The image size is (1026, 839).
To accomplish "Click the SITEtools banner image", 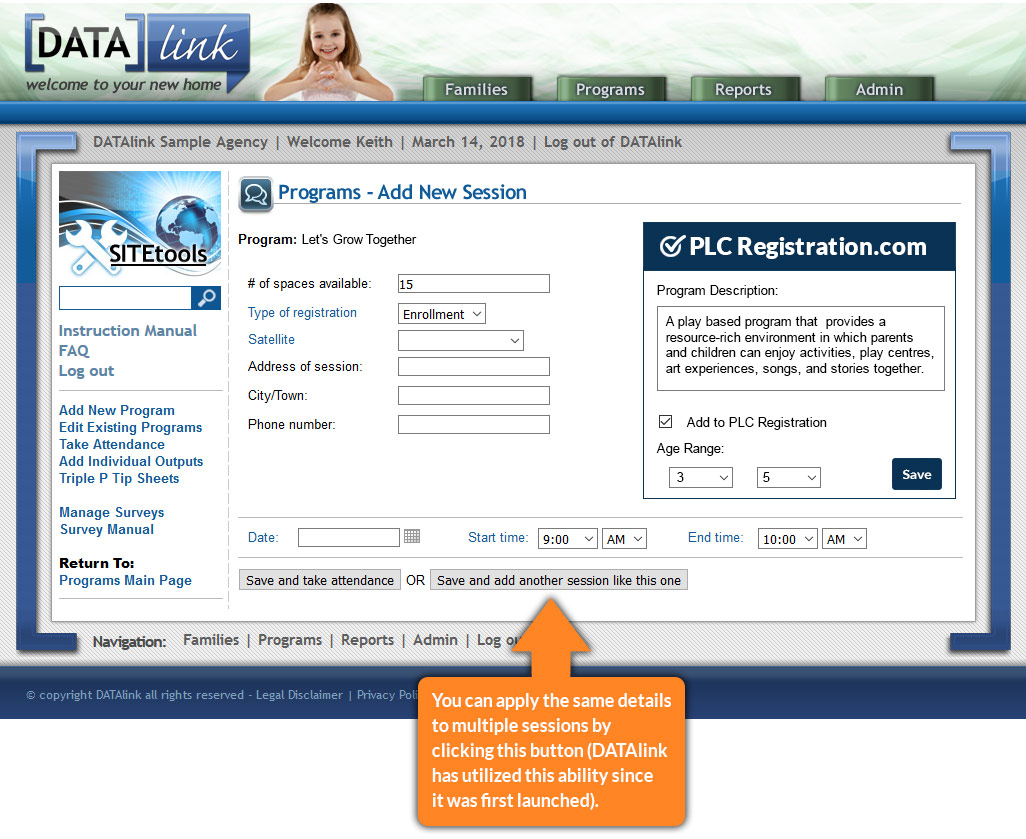I will tap(140, 224).
